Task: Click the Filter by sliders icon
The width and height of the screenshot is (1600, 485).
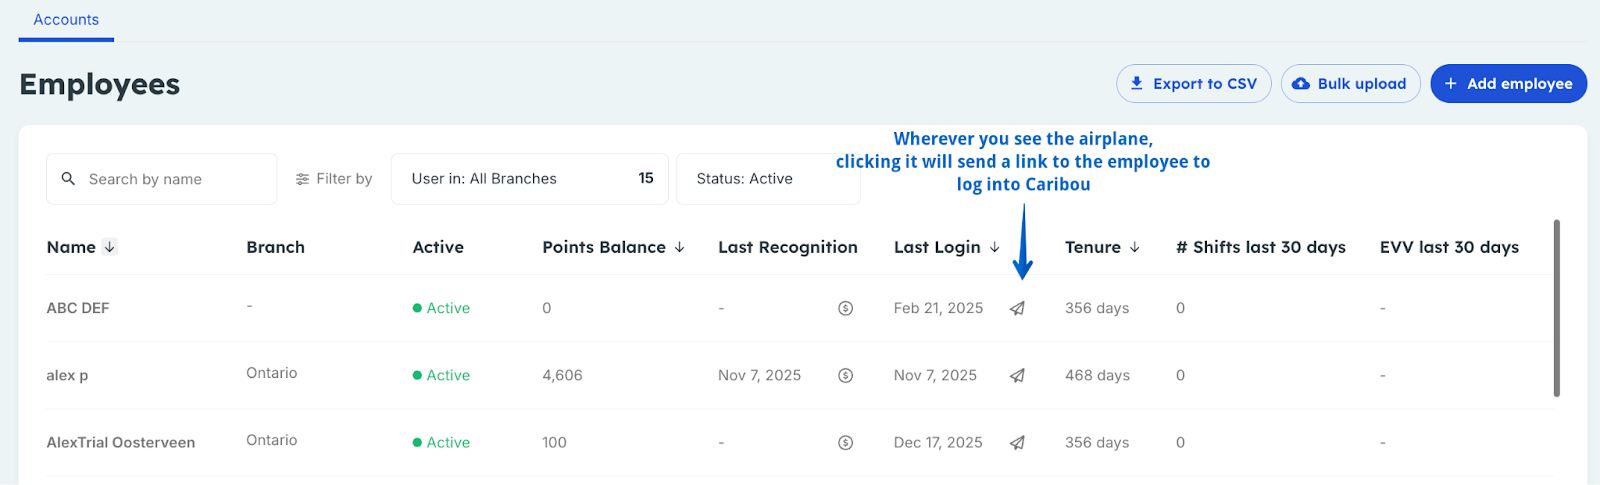Action: (302, 179)
